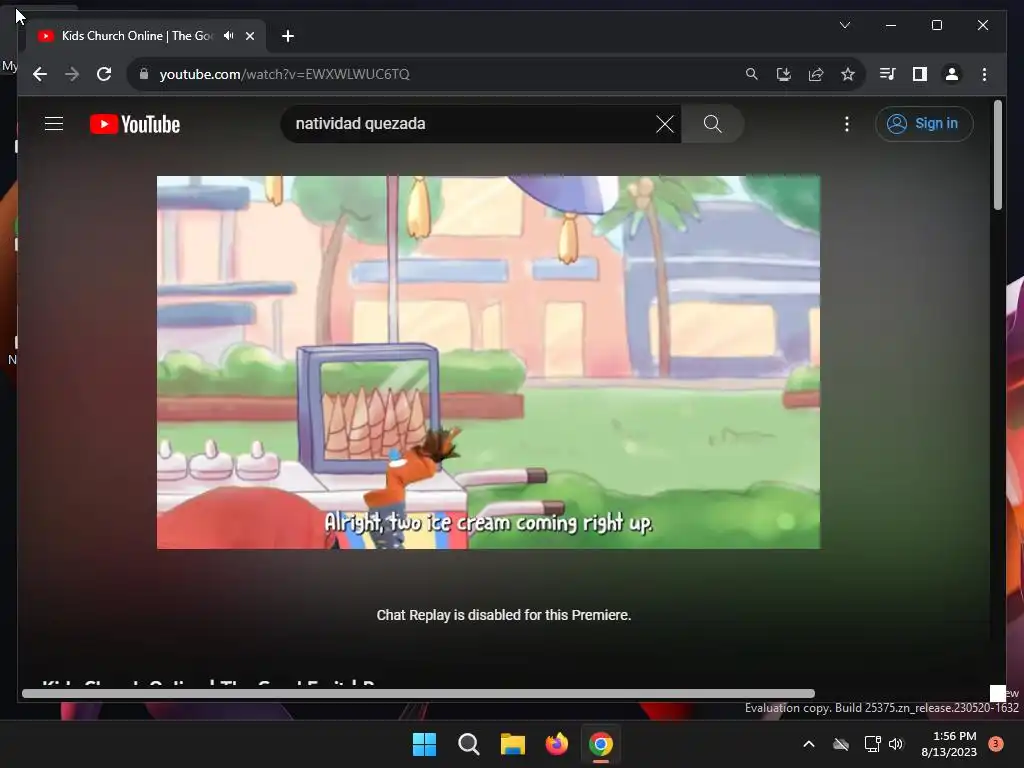Image resolution: width=1024 pixels, height=768 pixels.
Task: Open File Explorer from taskbar
Action: coord(513,744)
